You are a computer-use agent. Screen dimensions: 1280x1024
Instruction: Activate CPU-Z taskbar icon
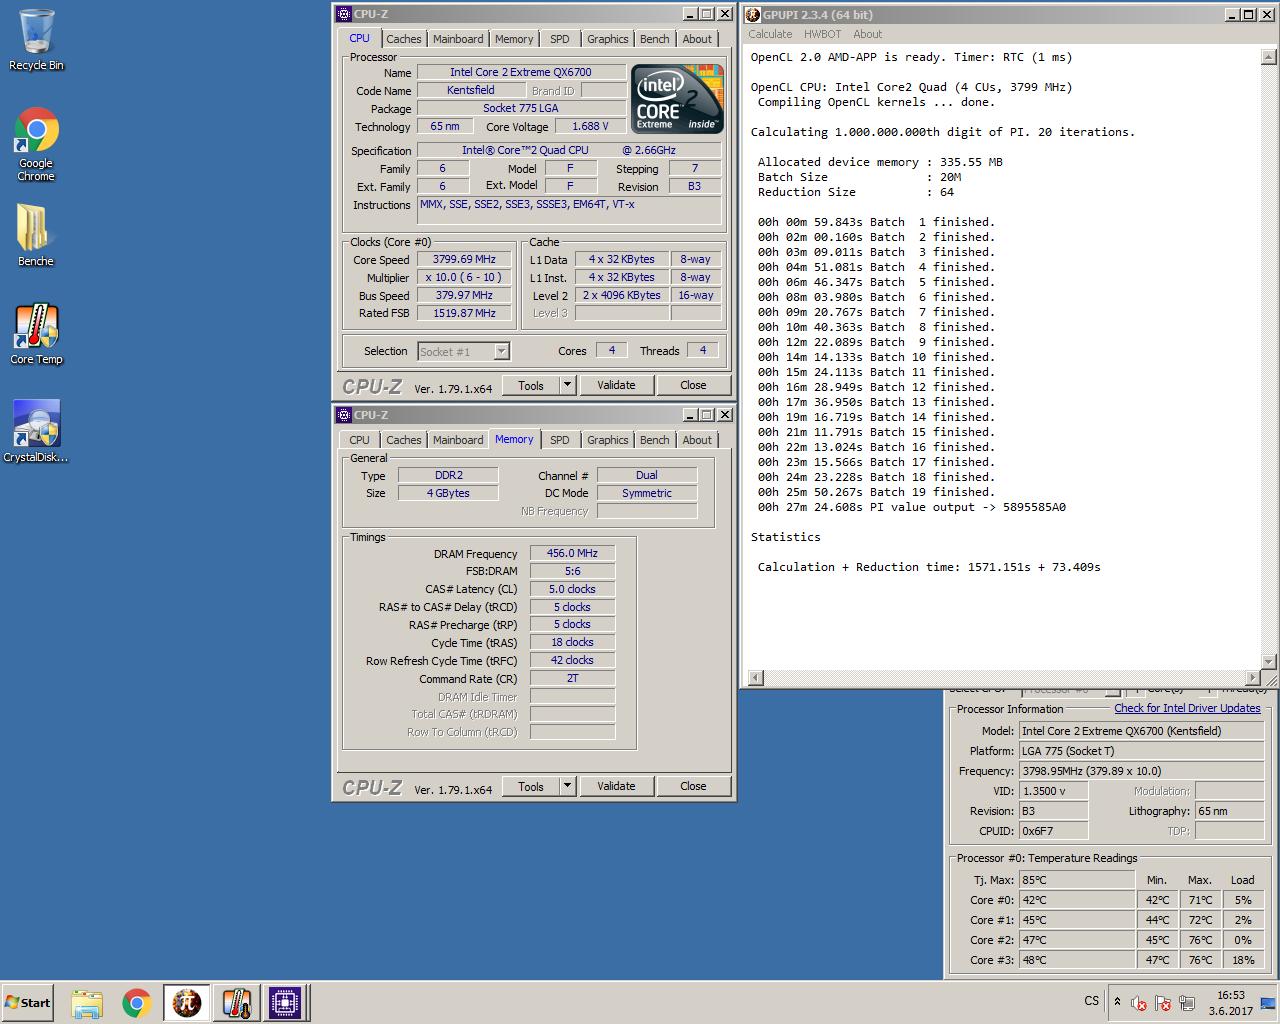coord(285,1002)
